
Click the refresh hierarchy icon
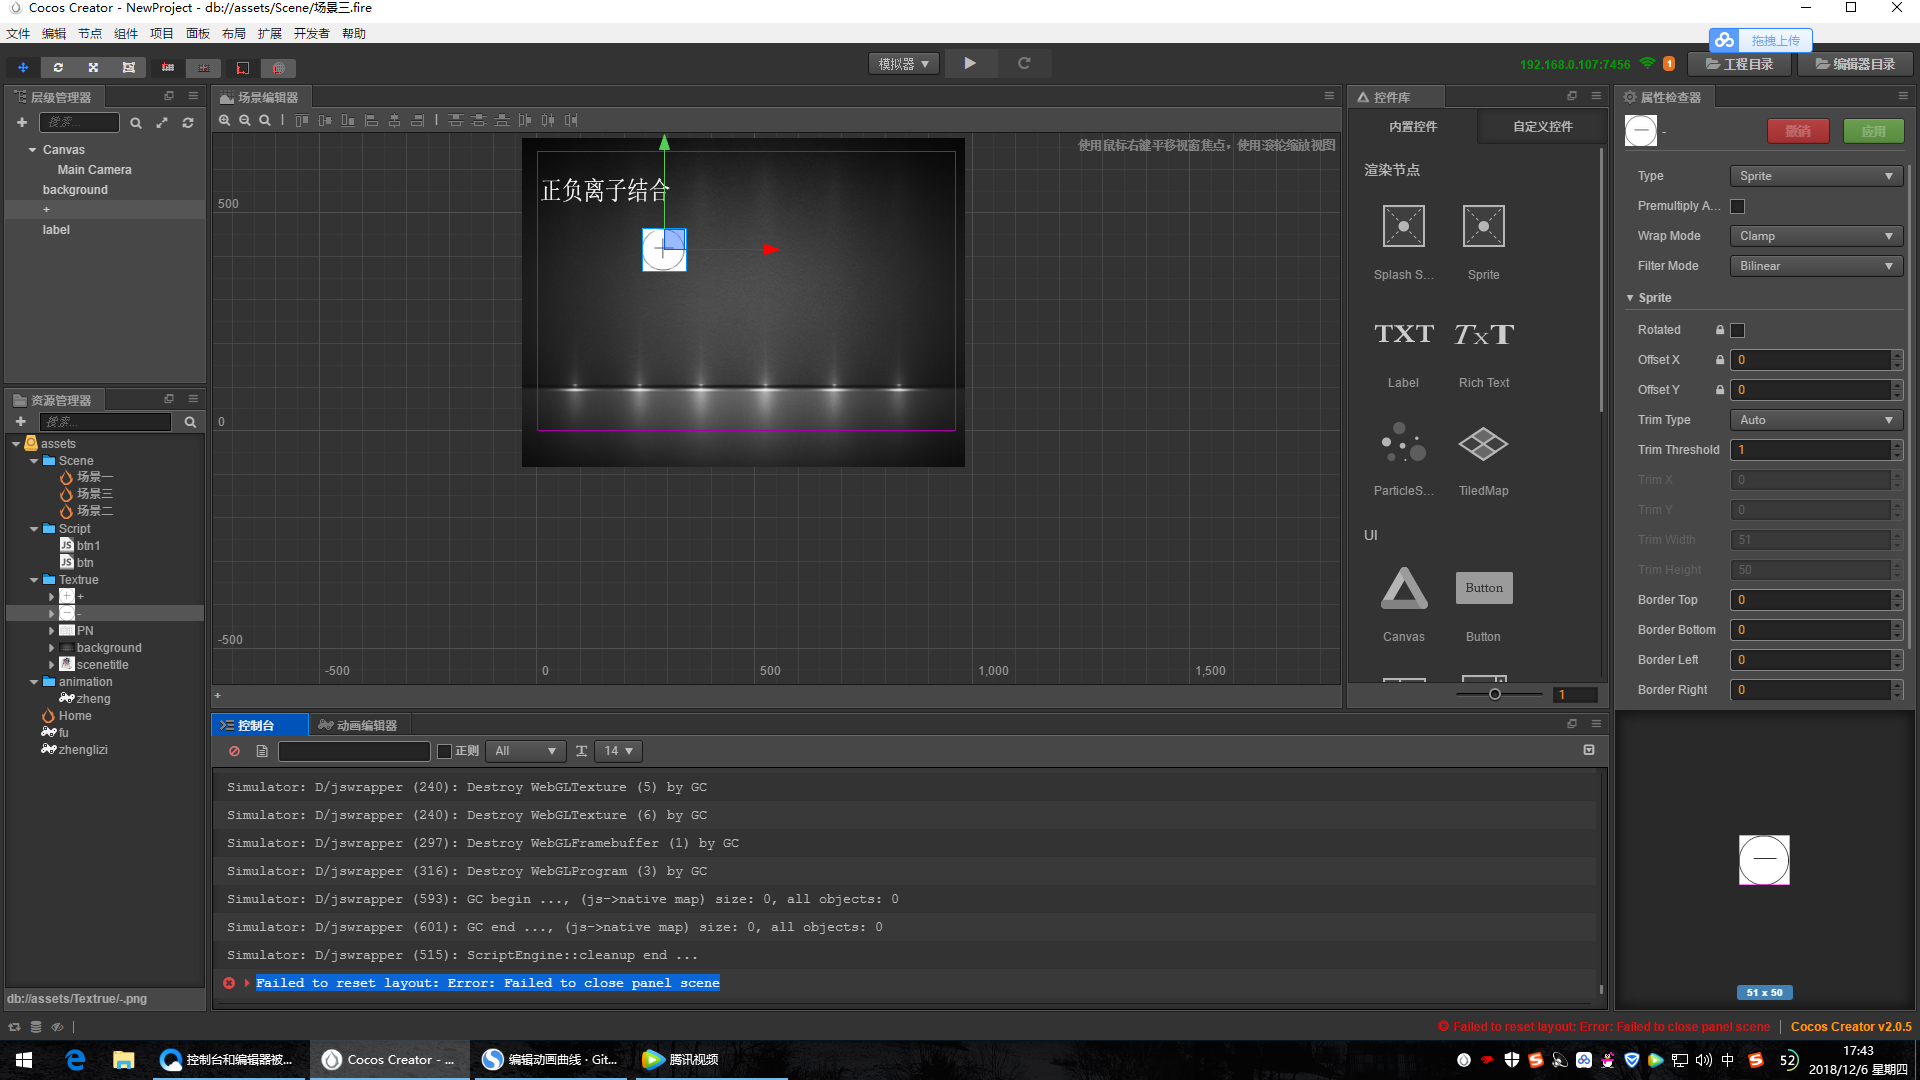pyautogui.click(x=188, y=122)
